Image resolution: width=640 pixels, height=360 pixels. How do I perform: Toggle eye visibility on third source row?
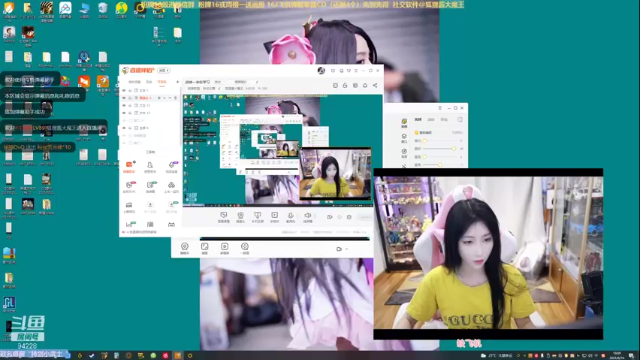click(124, 105)
